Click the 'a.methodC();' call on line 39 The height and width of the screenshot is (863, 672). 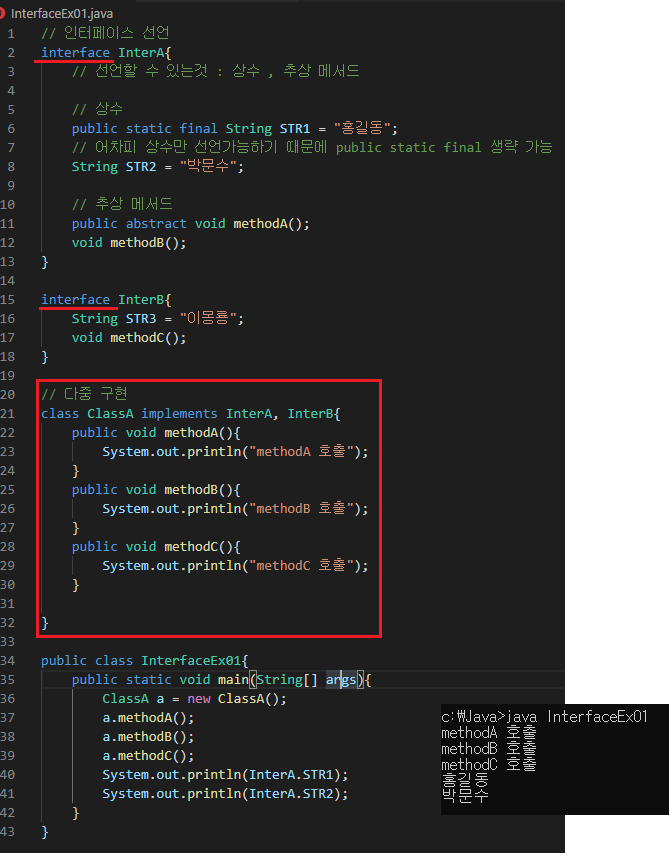point(148,756)
